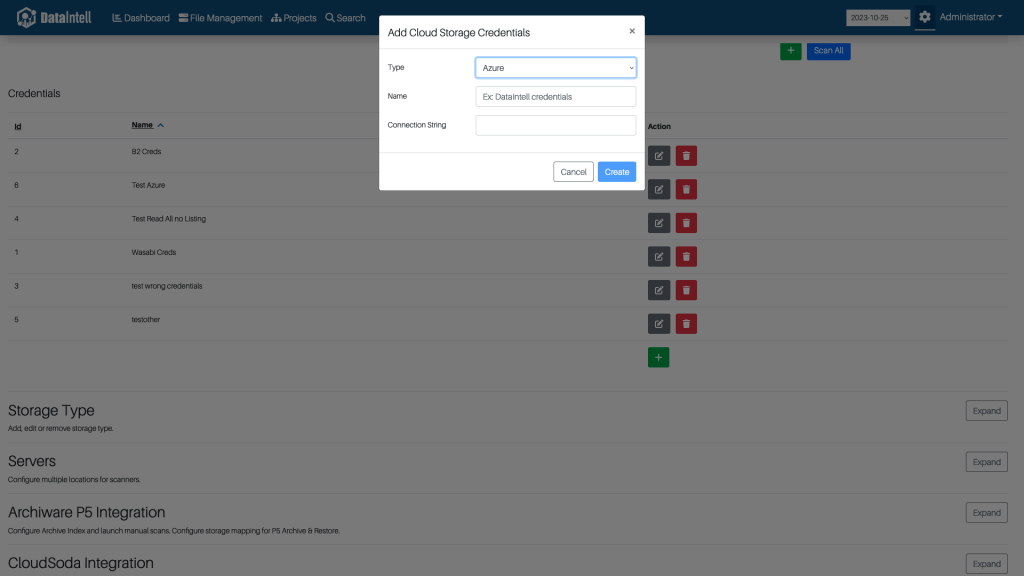Select the B2 Creds row name
This screenshot has height=576, width=1024.
click(146, 152)
